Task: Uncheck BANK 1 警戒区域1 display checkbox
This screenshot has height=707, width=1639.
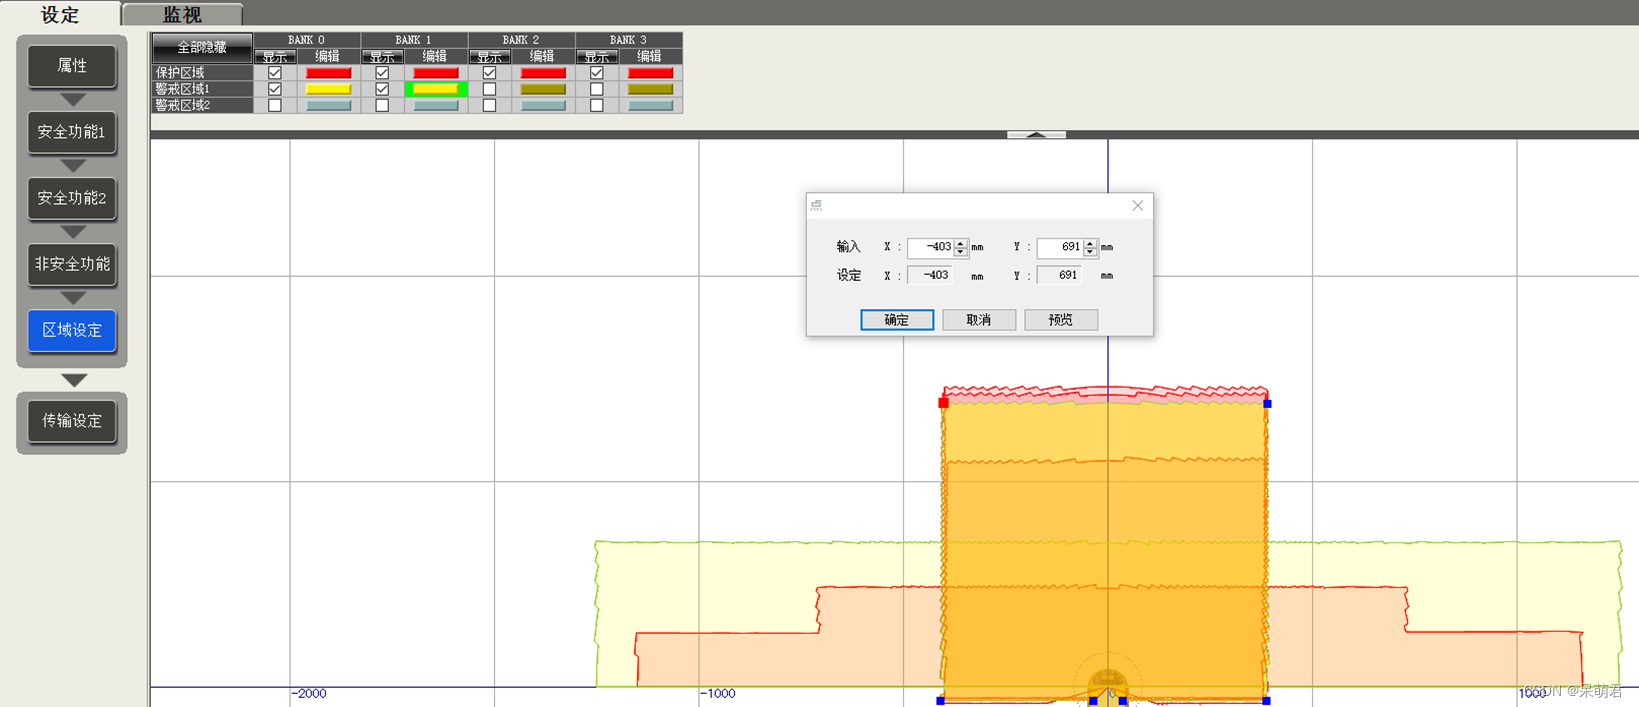Action: coord(382,89)
